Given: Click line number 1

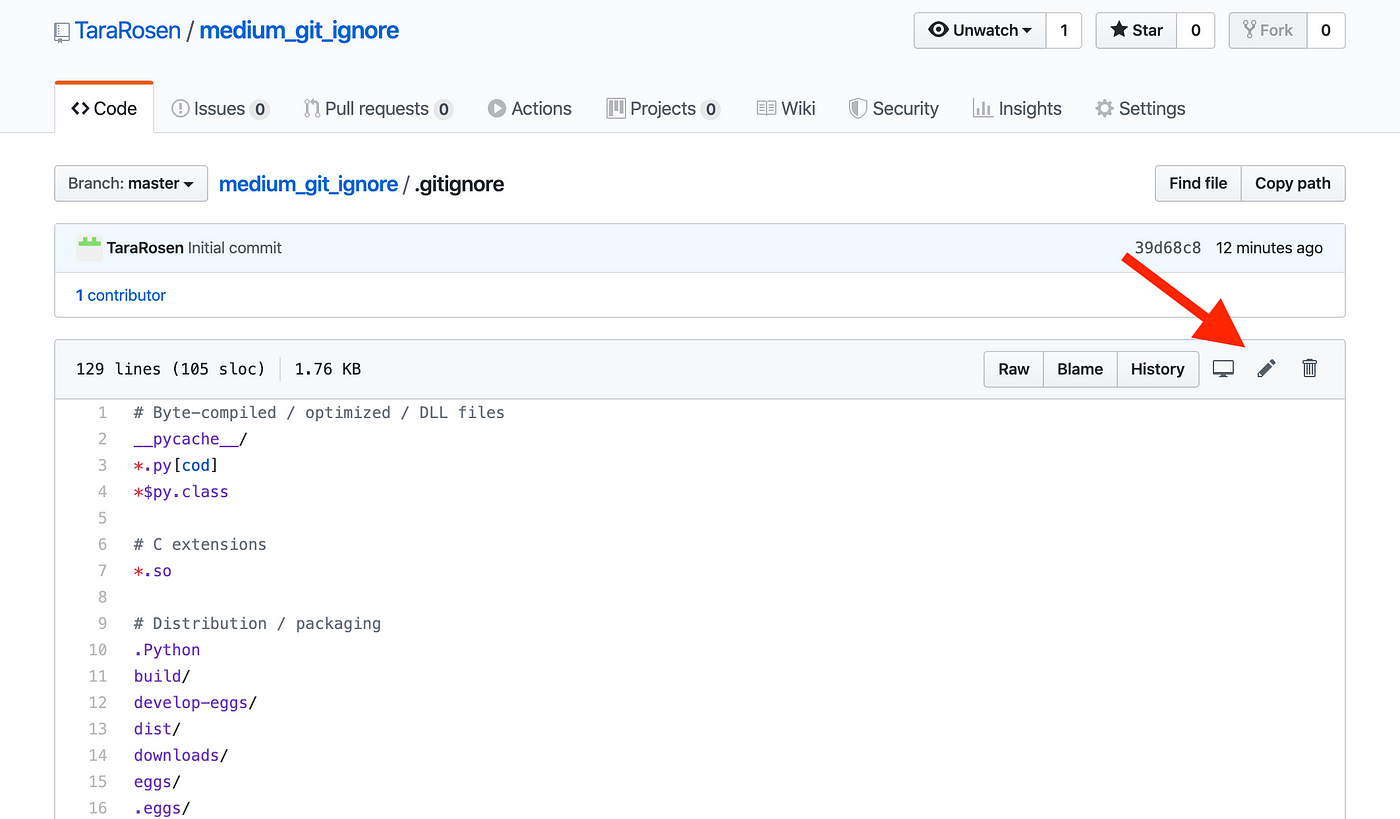Looking at the screenshot, I should (x=101, y=412).
